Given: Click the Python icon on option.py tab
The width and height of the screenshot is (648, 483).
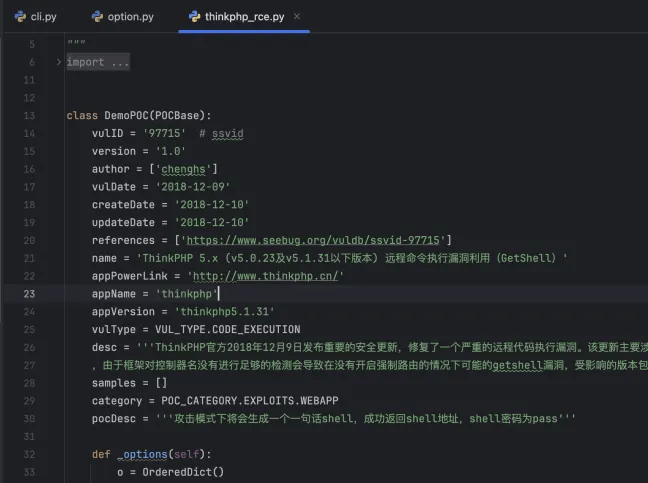Looking at the screenshot, I should (x=97, y=16).
